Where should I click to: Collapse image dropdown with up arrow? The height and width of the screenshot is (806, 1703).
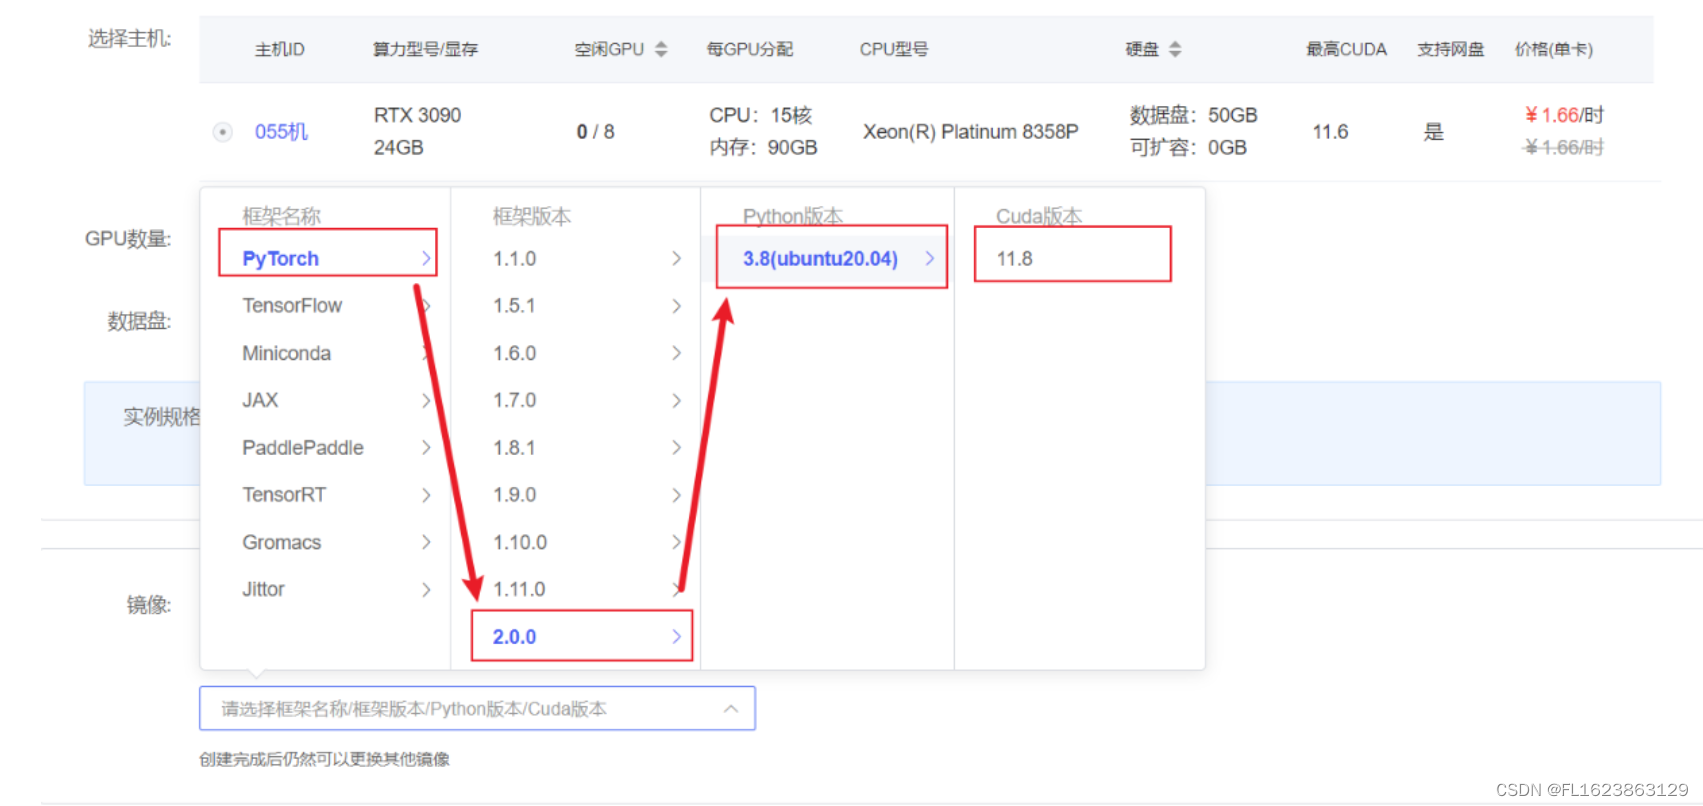coord(731,708)
